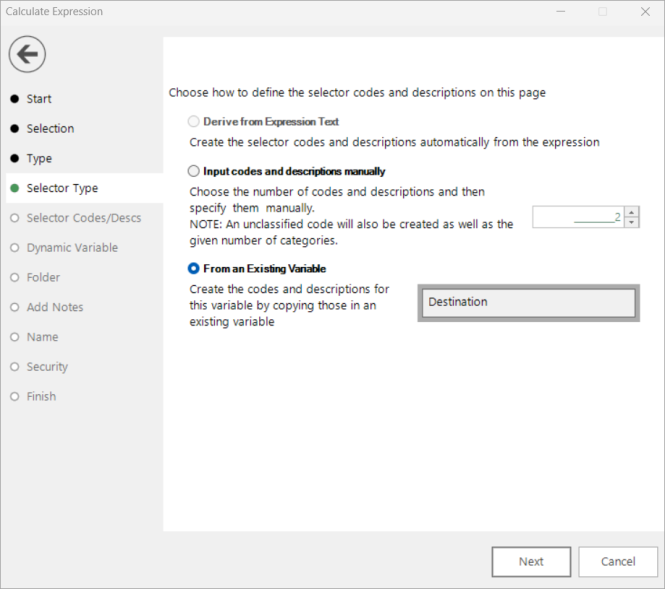Increase the number of codes with up arrow
Screen dimensions: 665x589
pos(631,212)
